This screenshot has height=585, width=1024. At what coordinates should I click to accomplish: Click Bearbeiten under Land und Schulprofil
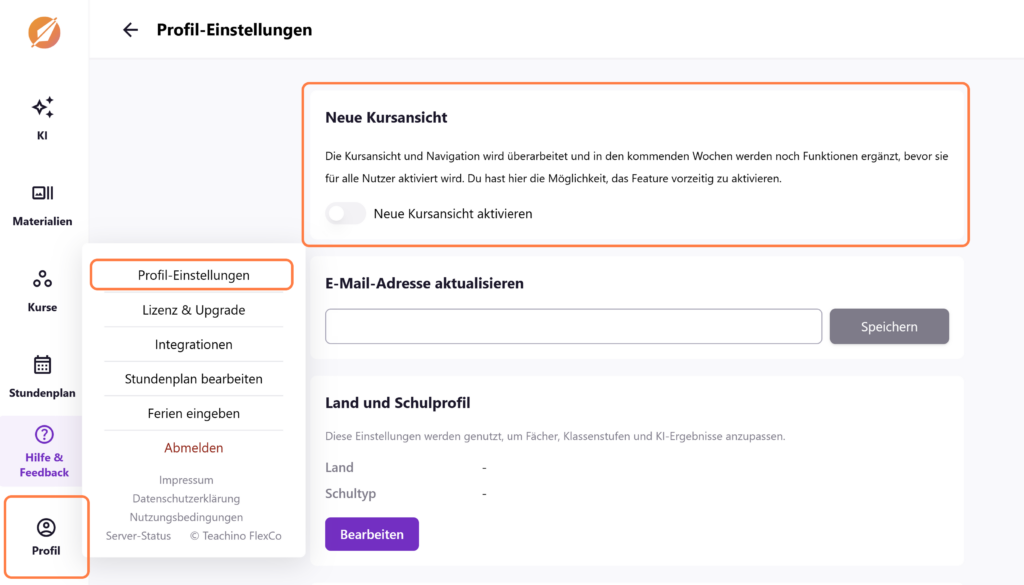point(371,534)
